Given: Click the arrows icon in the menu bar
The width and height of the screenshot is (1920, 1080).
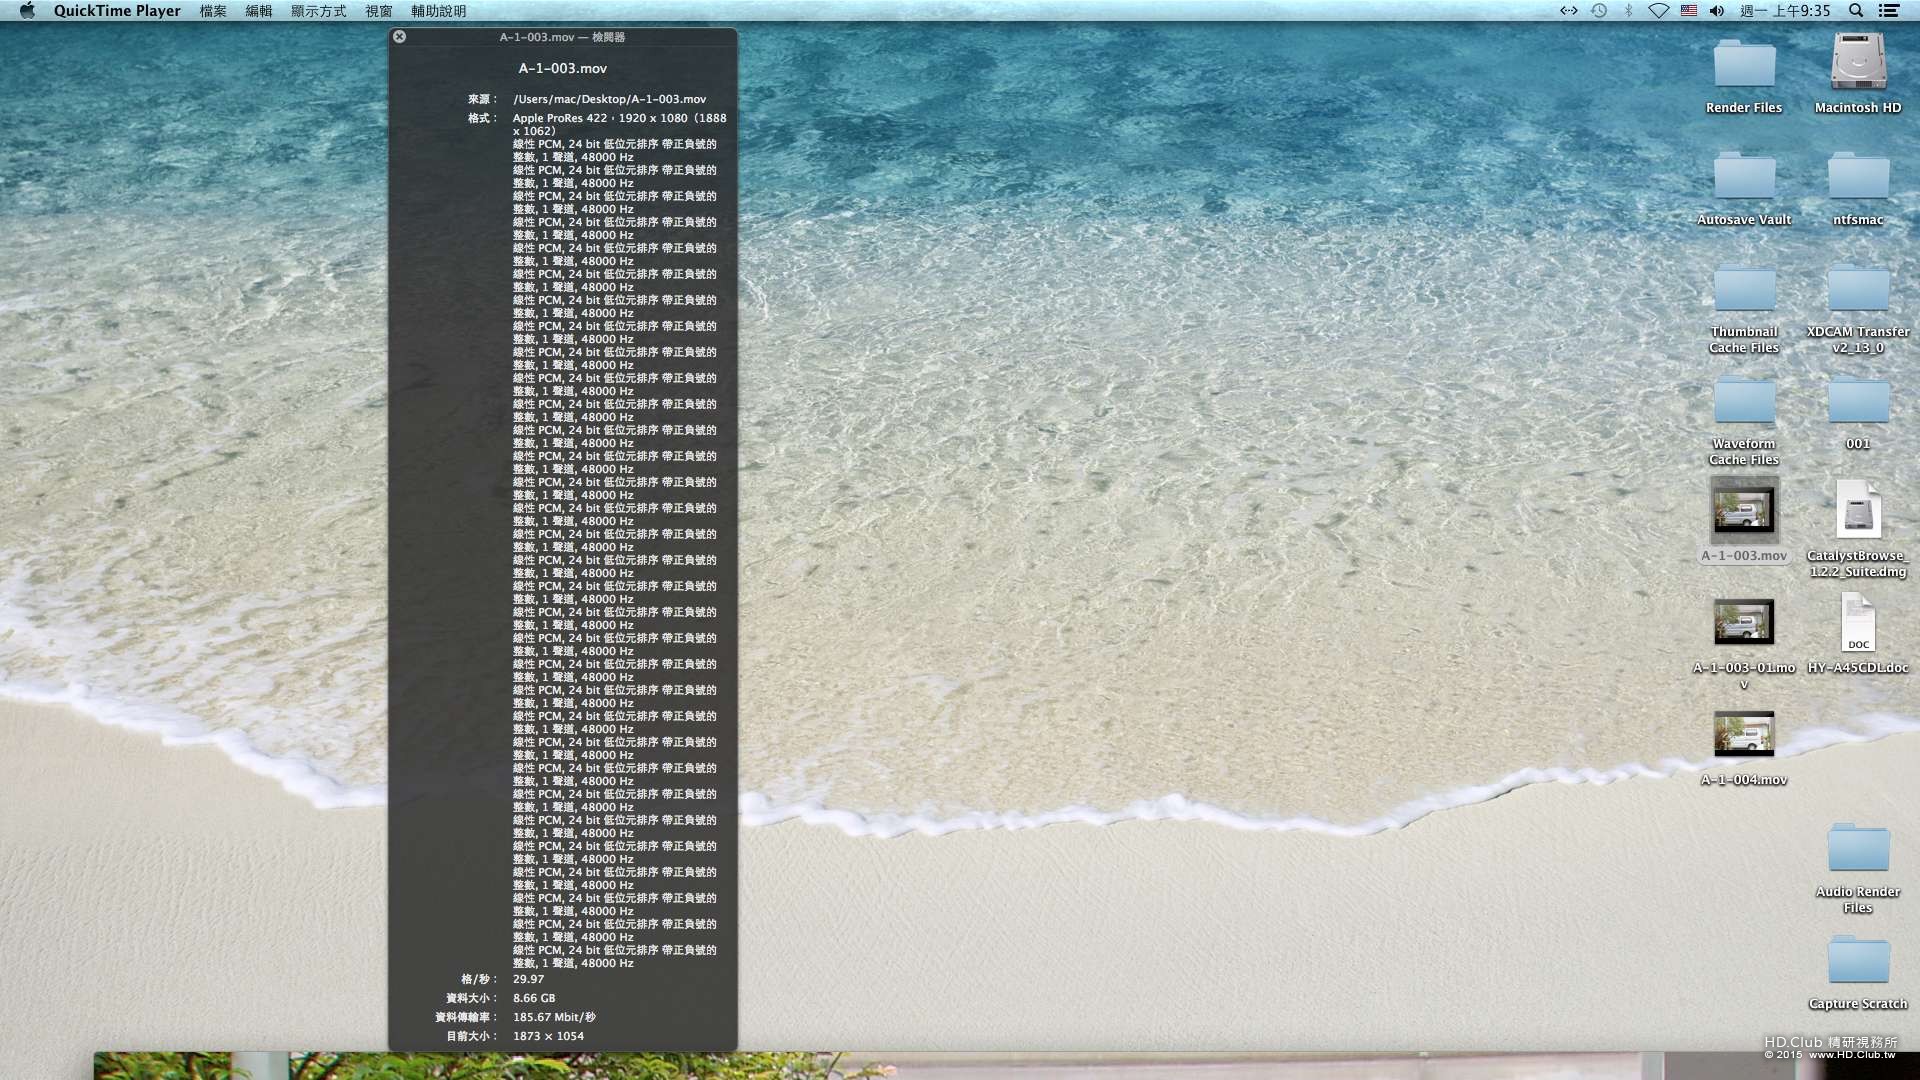Looking at the screenshot, I should [1569, 11].
